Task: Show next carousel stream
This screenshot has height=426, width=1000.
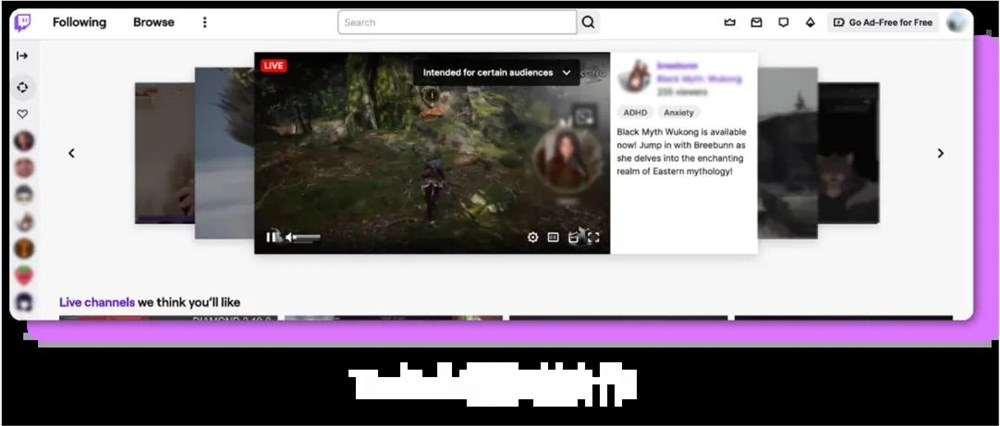Action: pos(940,153)
